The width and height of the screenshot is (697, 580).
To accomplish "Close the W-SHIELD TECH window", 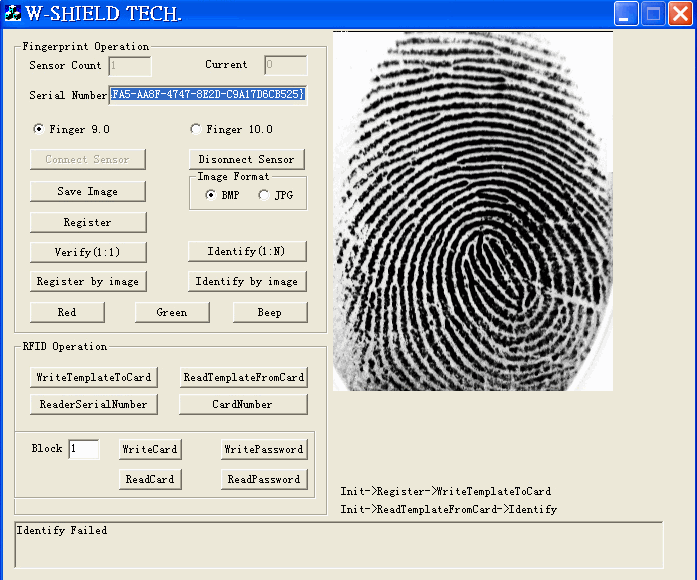I will 681,13.
